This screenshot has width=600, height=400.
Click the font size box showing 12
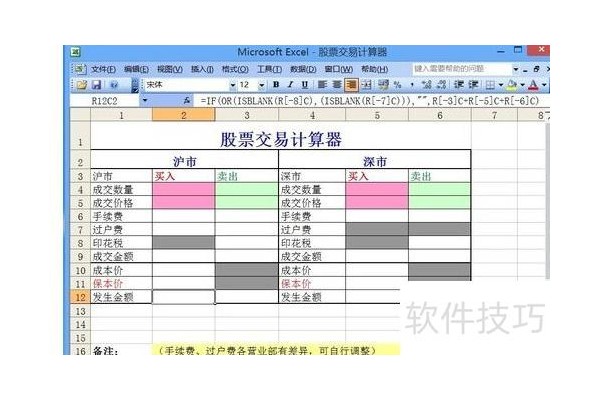pos(248,85)
